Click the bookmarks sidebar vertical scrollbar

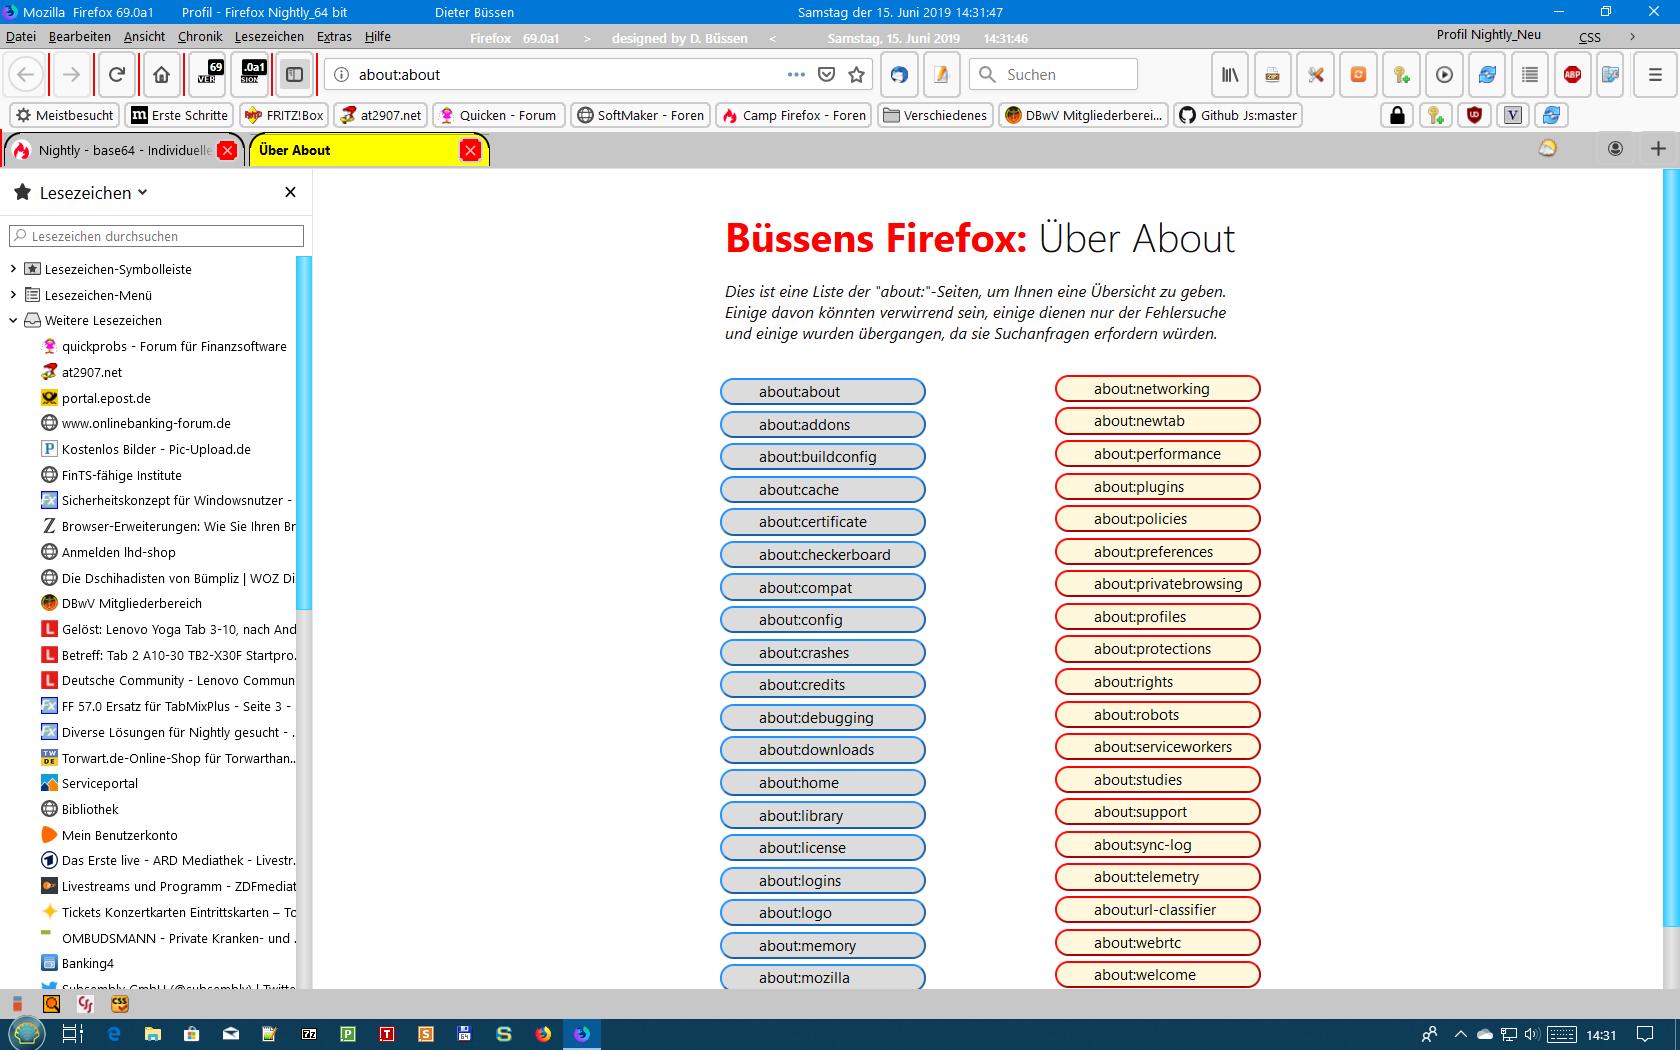pyautogui.click(x=304, y=430)
